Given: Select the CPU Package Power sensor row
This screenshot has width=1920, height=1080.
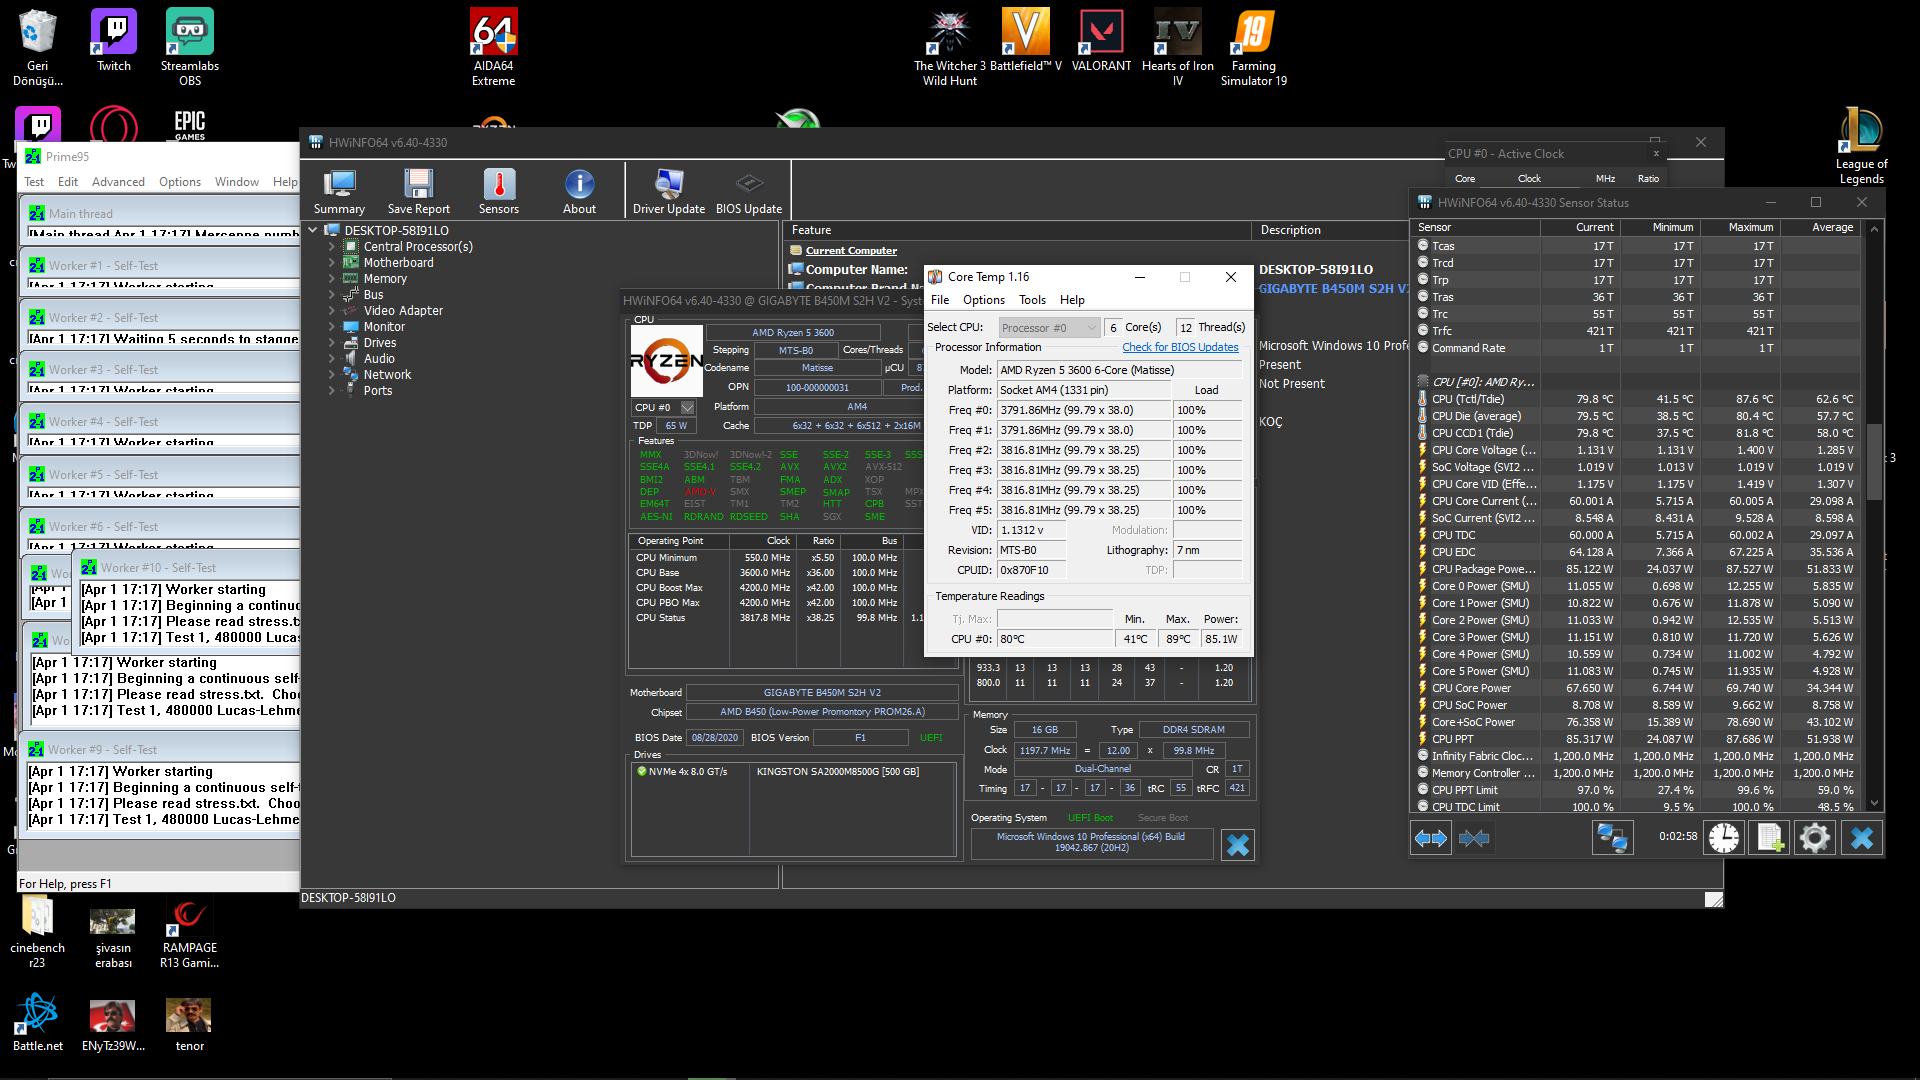Looking at the screenshot, I should pos(1637,569).
